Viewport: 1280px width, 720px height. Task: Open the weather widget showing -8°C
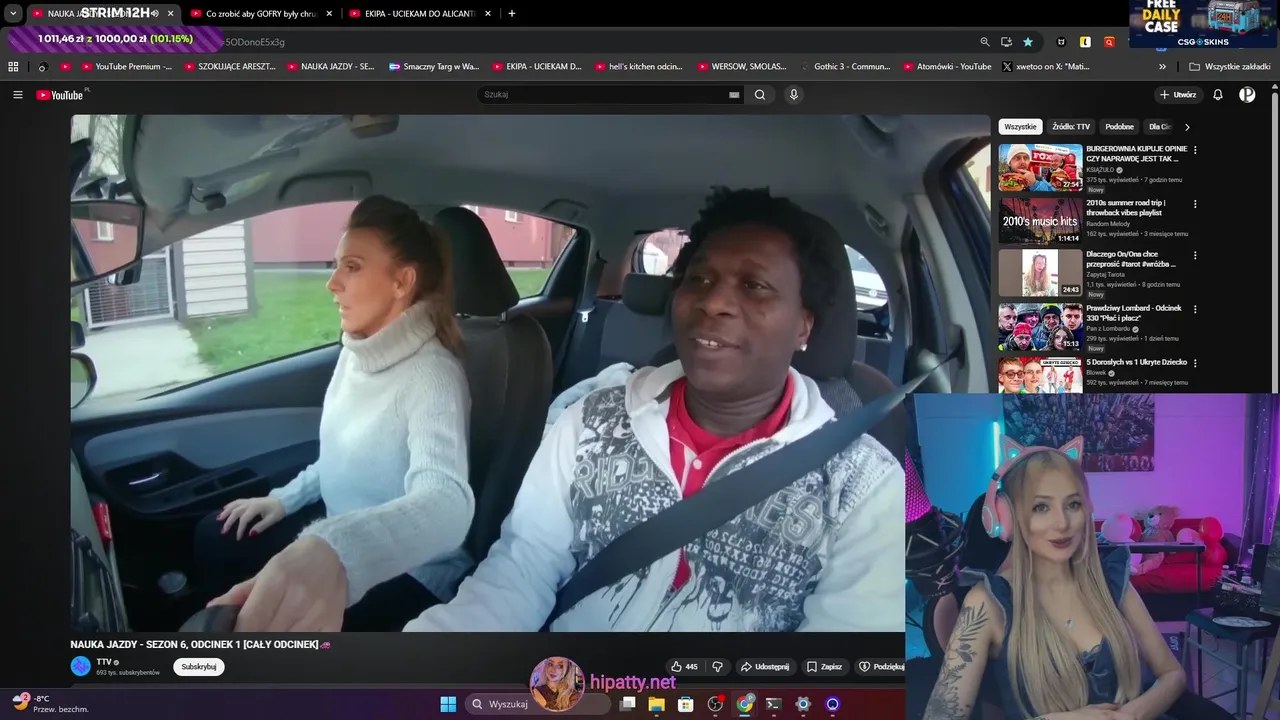coord(52,704)
